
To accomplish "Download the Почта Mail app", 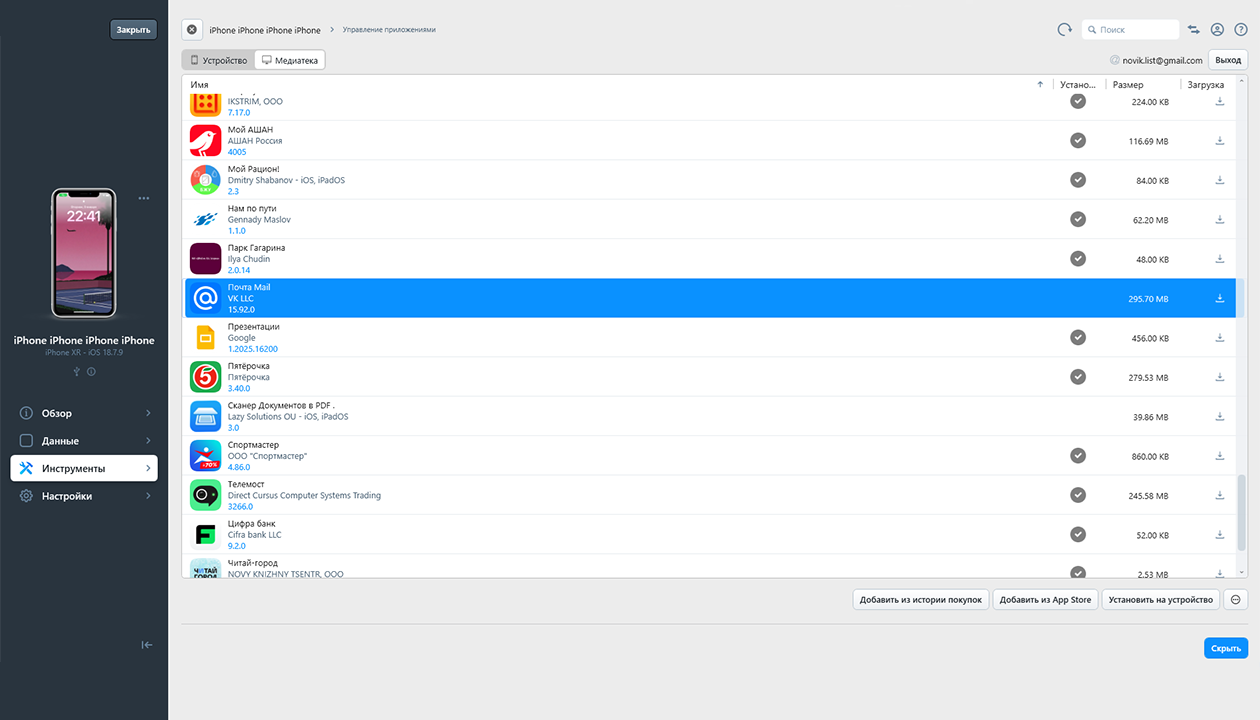I will (x=1220, y=298).
